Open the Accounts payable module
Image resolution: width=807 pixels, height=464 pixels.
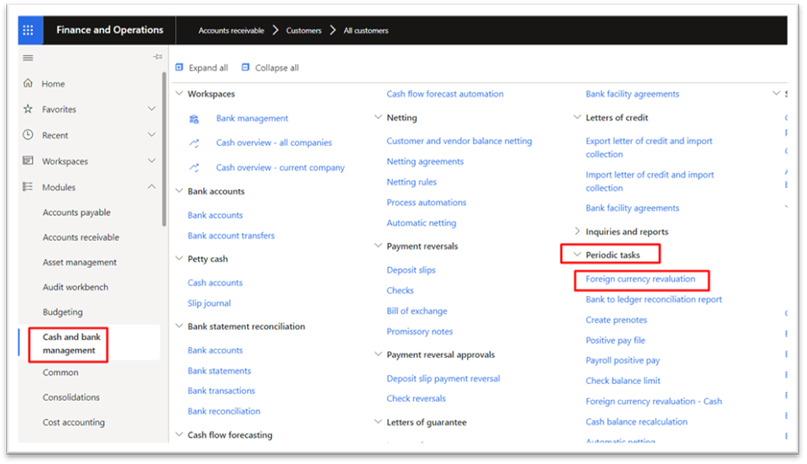pos(76,212)
